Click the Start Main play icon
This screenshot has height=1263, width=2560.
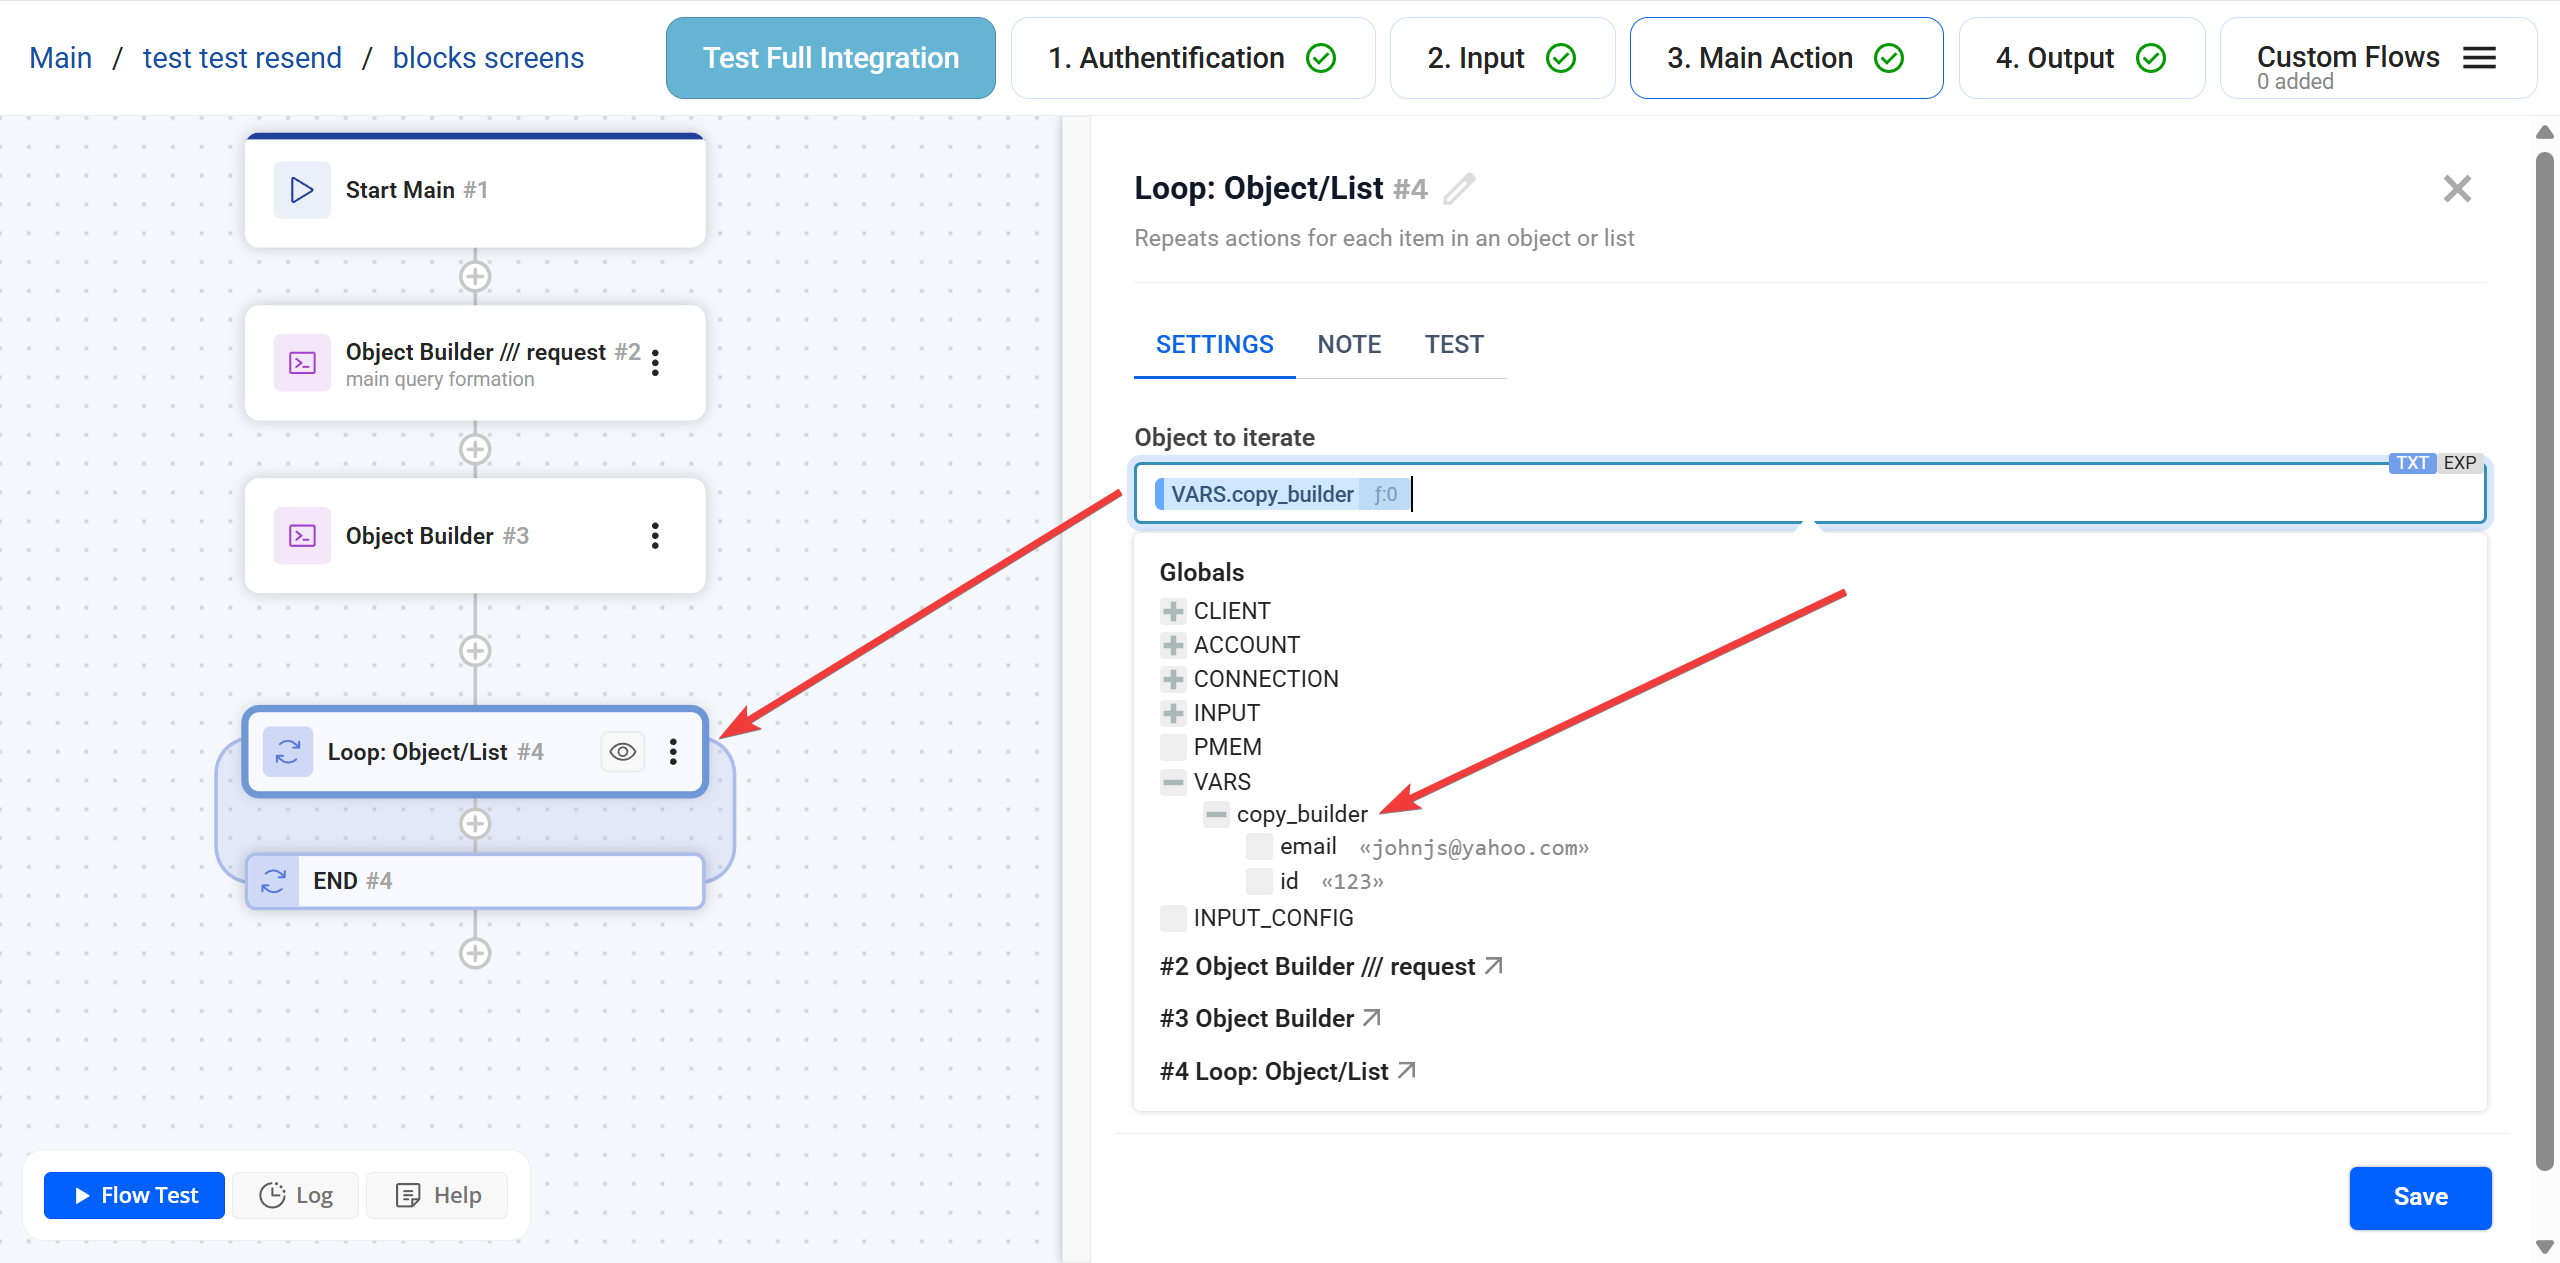tap(302, 190)
